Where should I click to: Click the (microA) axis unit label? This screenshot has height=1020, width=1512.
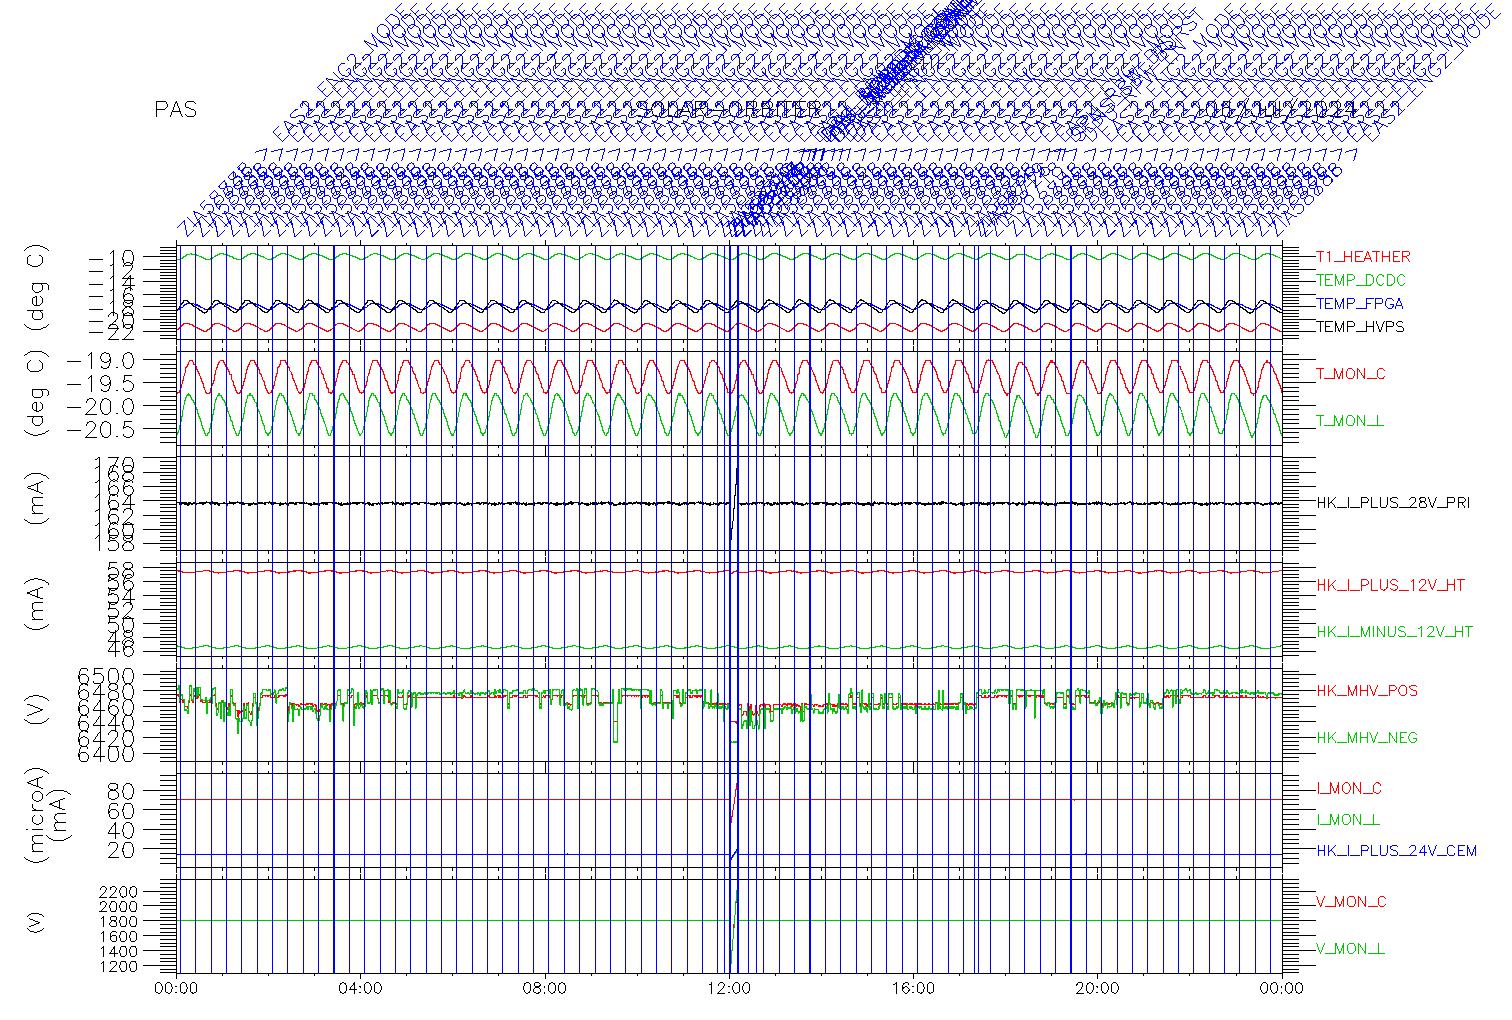pos(37,817)
